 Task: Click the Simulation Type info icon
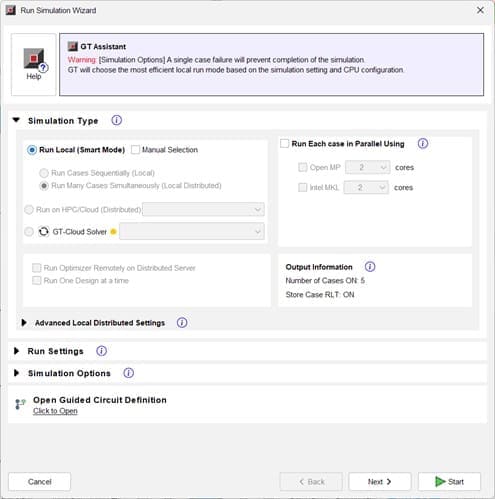pos(116,120)
